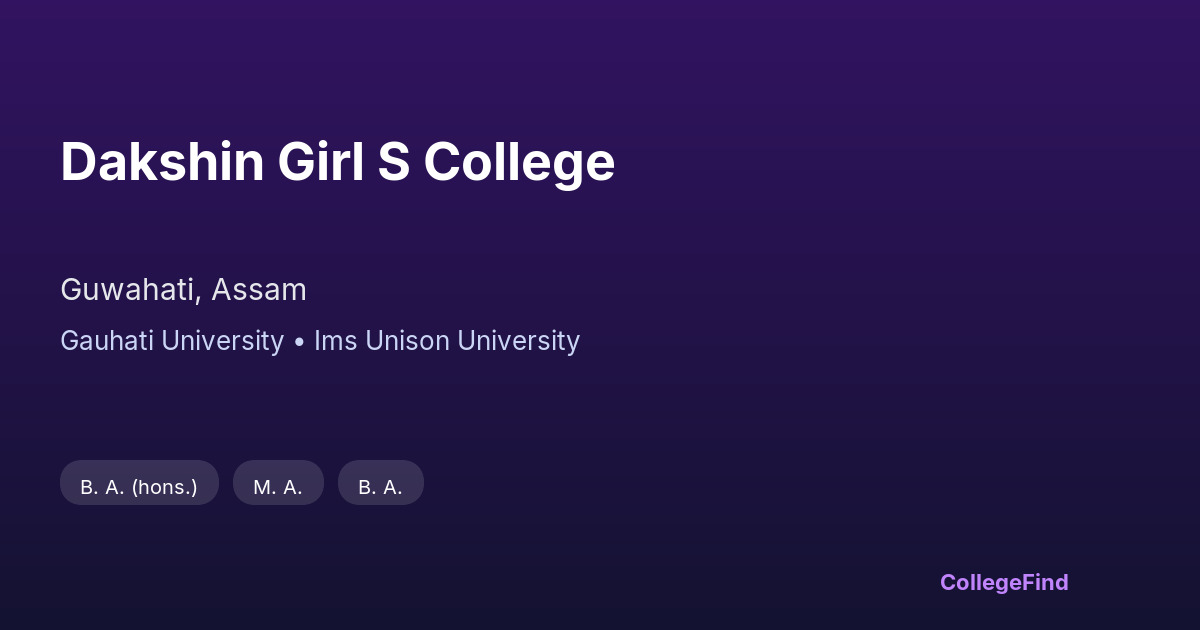Click the letter S in the college title

tap(394, 162)
